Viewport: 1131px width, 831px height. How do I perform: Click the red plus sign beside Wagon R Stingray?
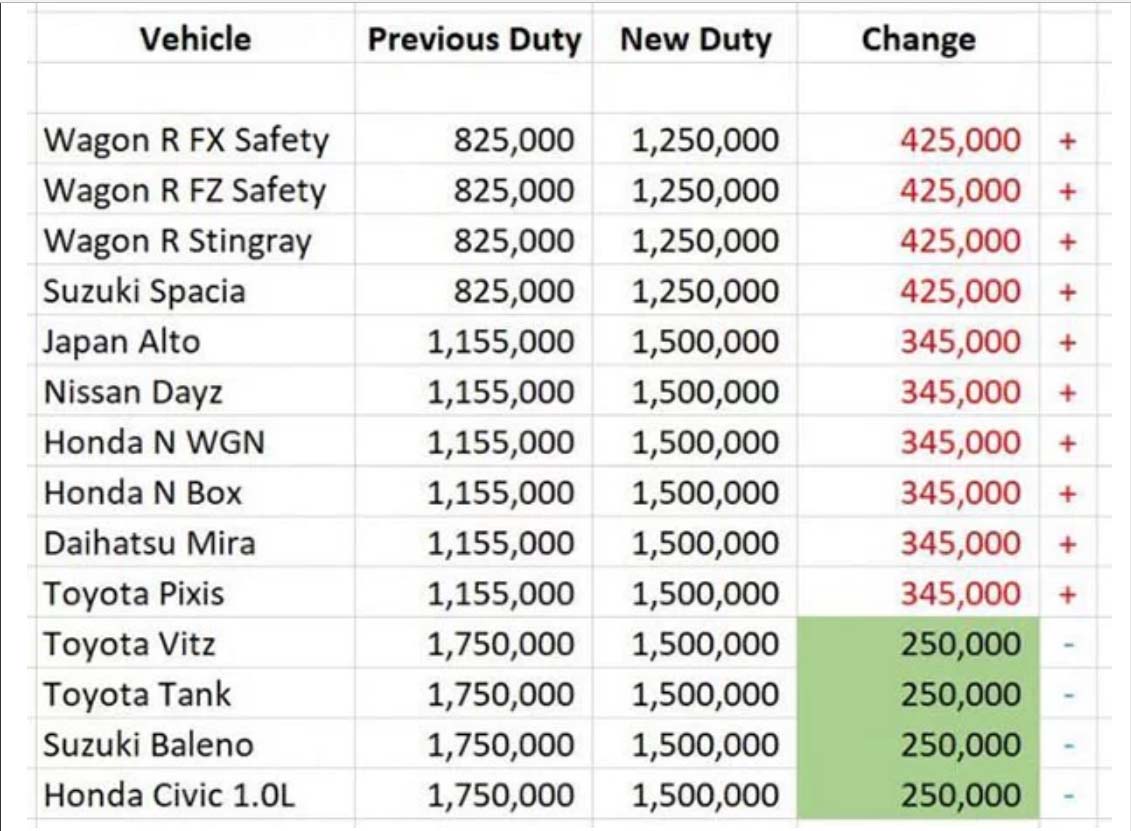[x=1067, y=241]
